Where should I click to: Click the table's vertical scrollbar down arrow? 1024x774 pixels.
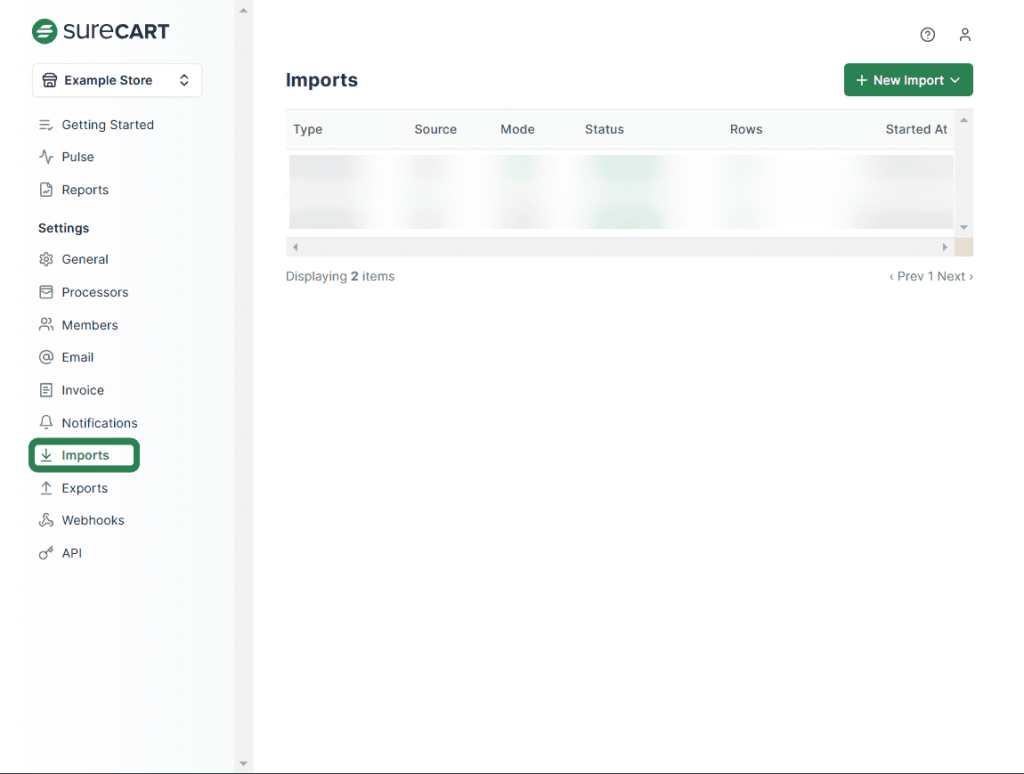tap(964, 228)
